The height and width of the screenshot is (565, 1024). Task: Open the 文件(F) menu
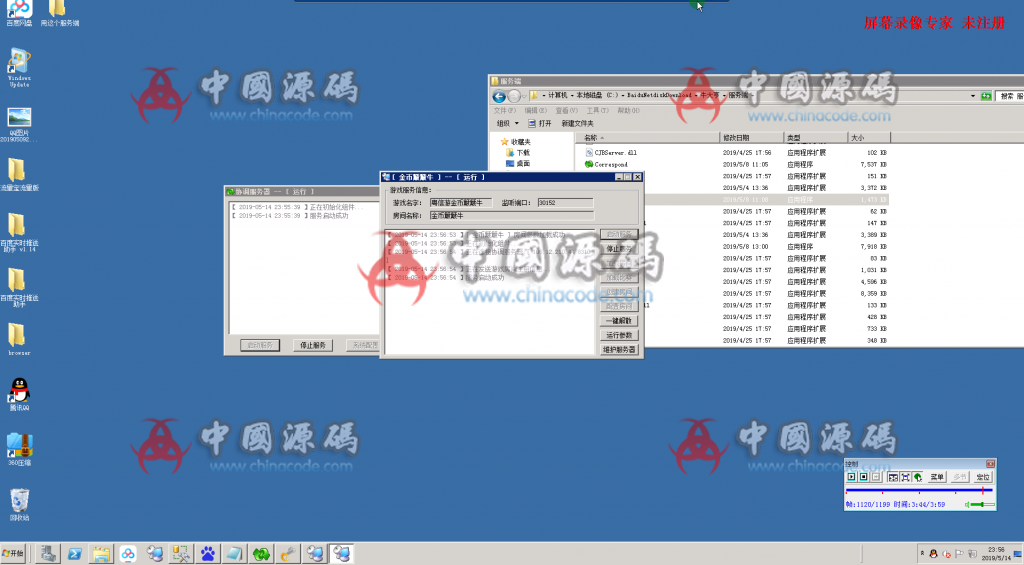point(504,110)
